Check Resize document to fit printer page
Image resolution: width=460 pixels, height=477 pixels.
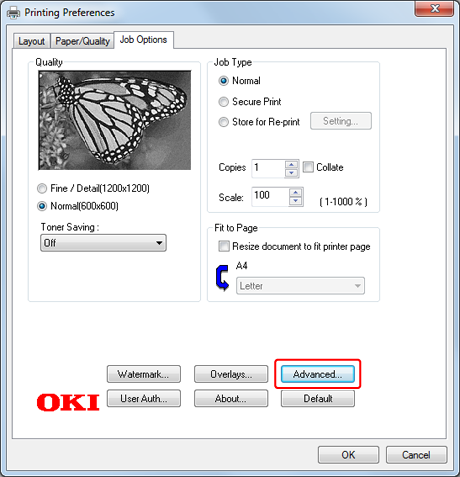[224, 246]
